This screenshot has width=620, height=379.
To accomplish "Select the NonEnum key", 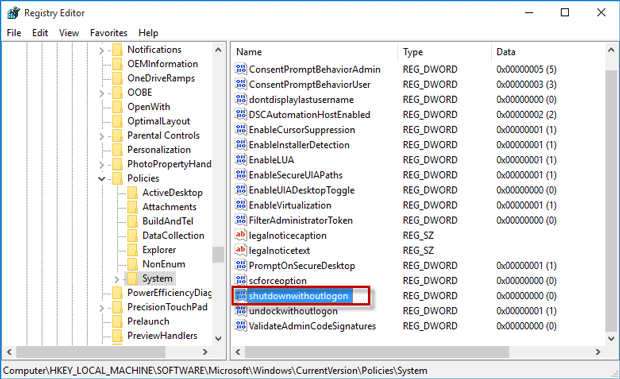I will [x=164, y=264].
